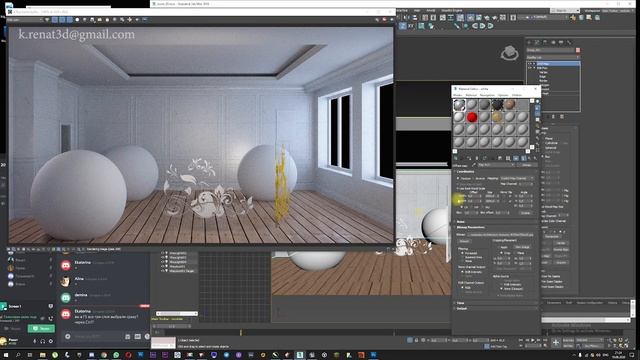Collapse the Coordinates rollout
640x360 pixels.
[x=496, y=172]
